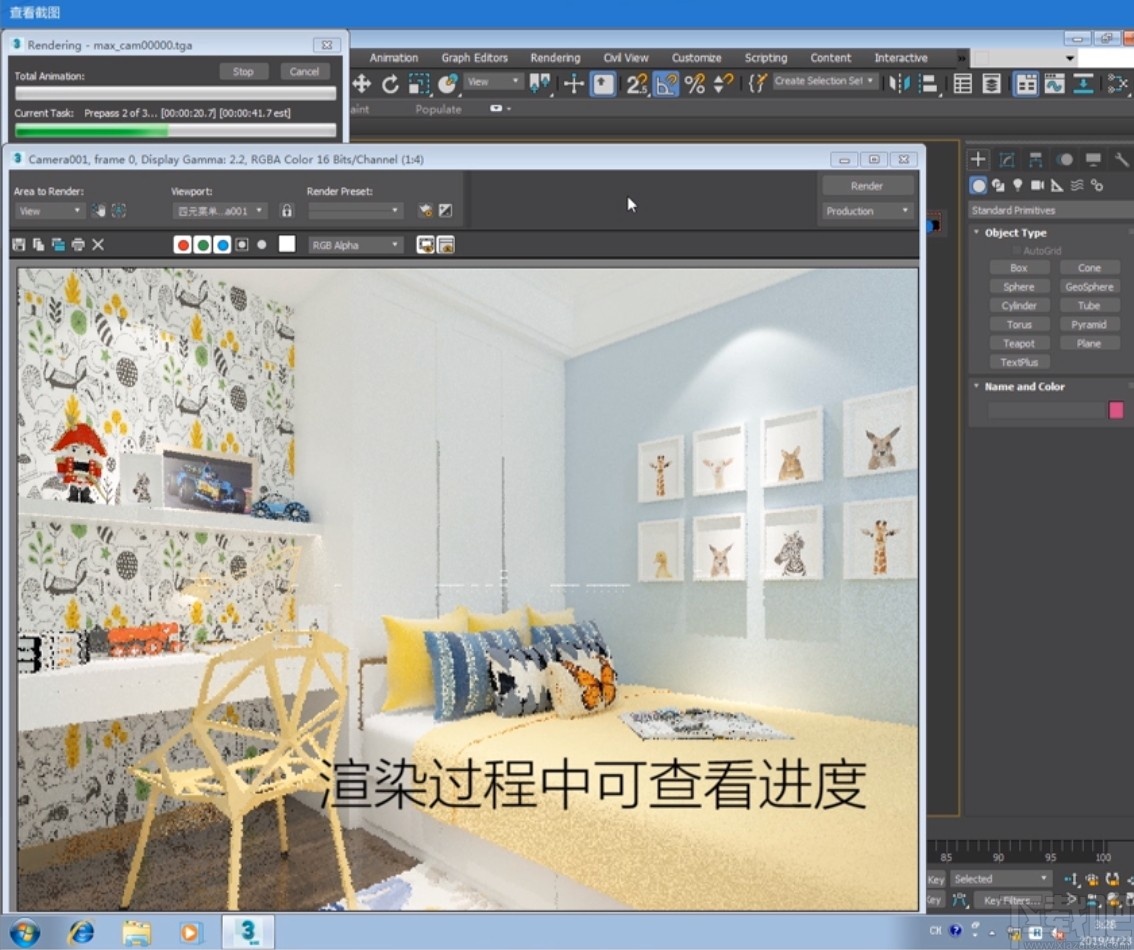1134x950 pixels.
Task: Open the Create Selection Set dropdown
Action: [825, 81]
